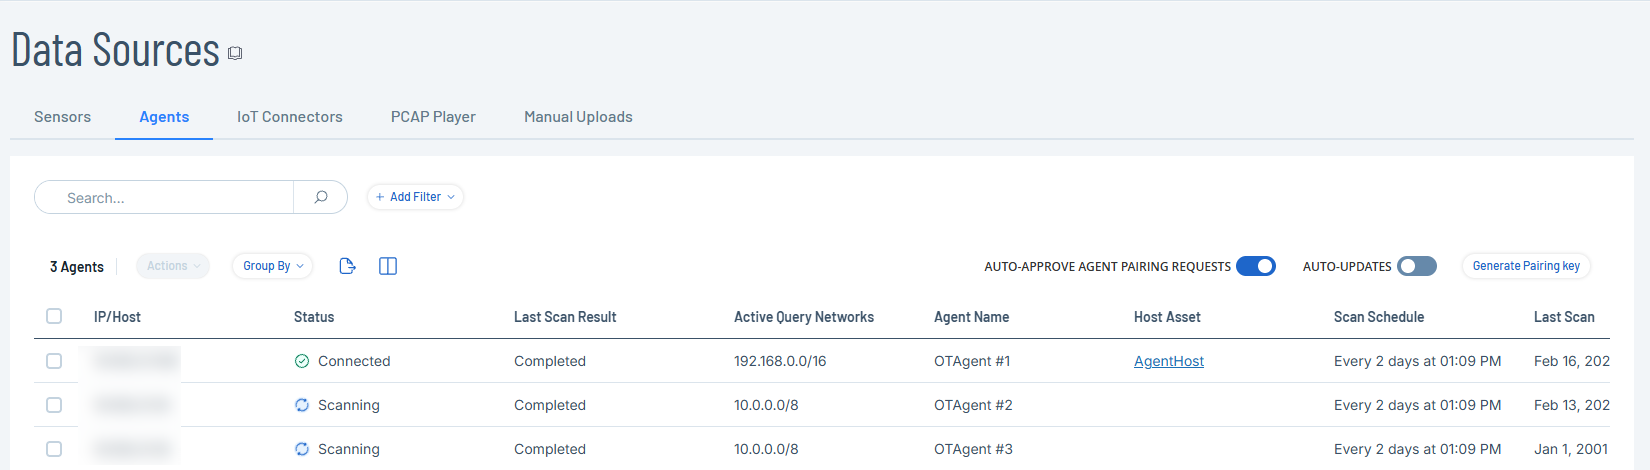Open the column layout icon

pyautogui.click(x=388, y=266)
